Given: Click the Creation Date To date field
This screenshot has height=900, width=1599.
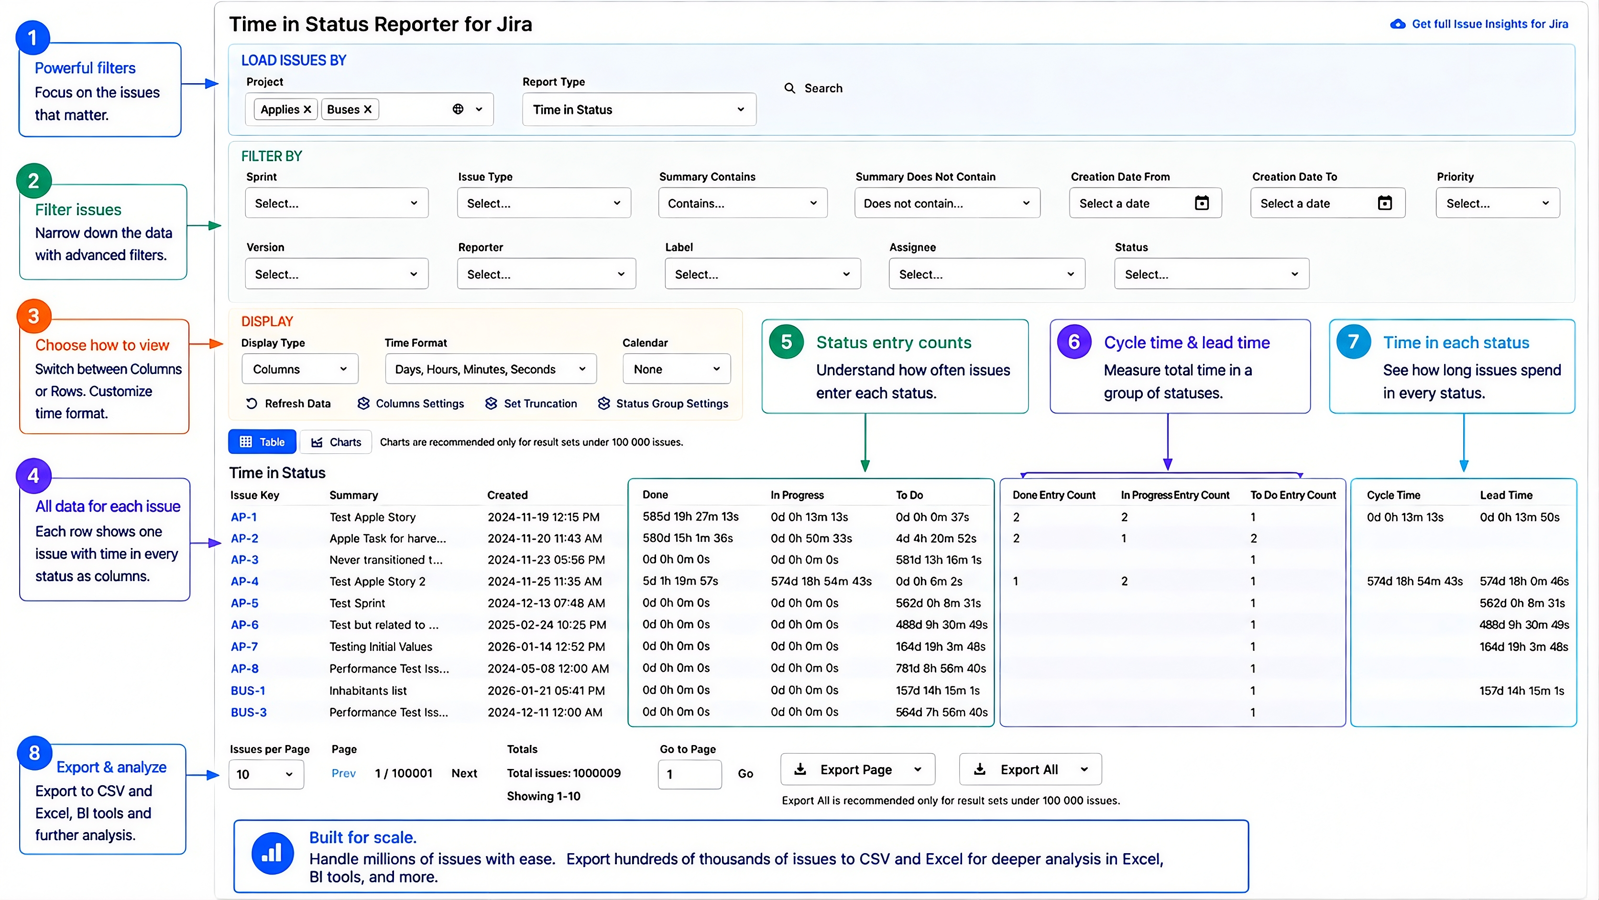Looking at the screenshot, I should pyautogui.click(x=1328, y=203).
